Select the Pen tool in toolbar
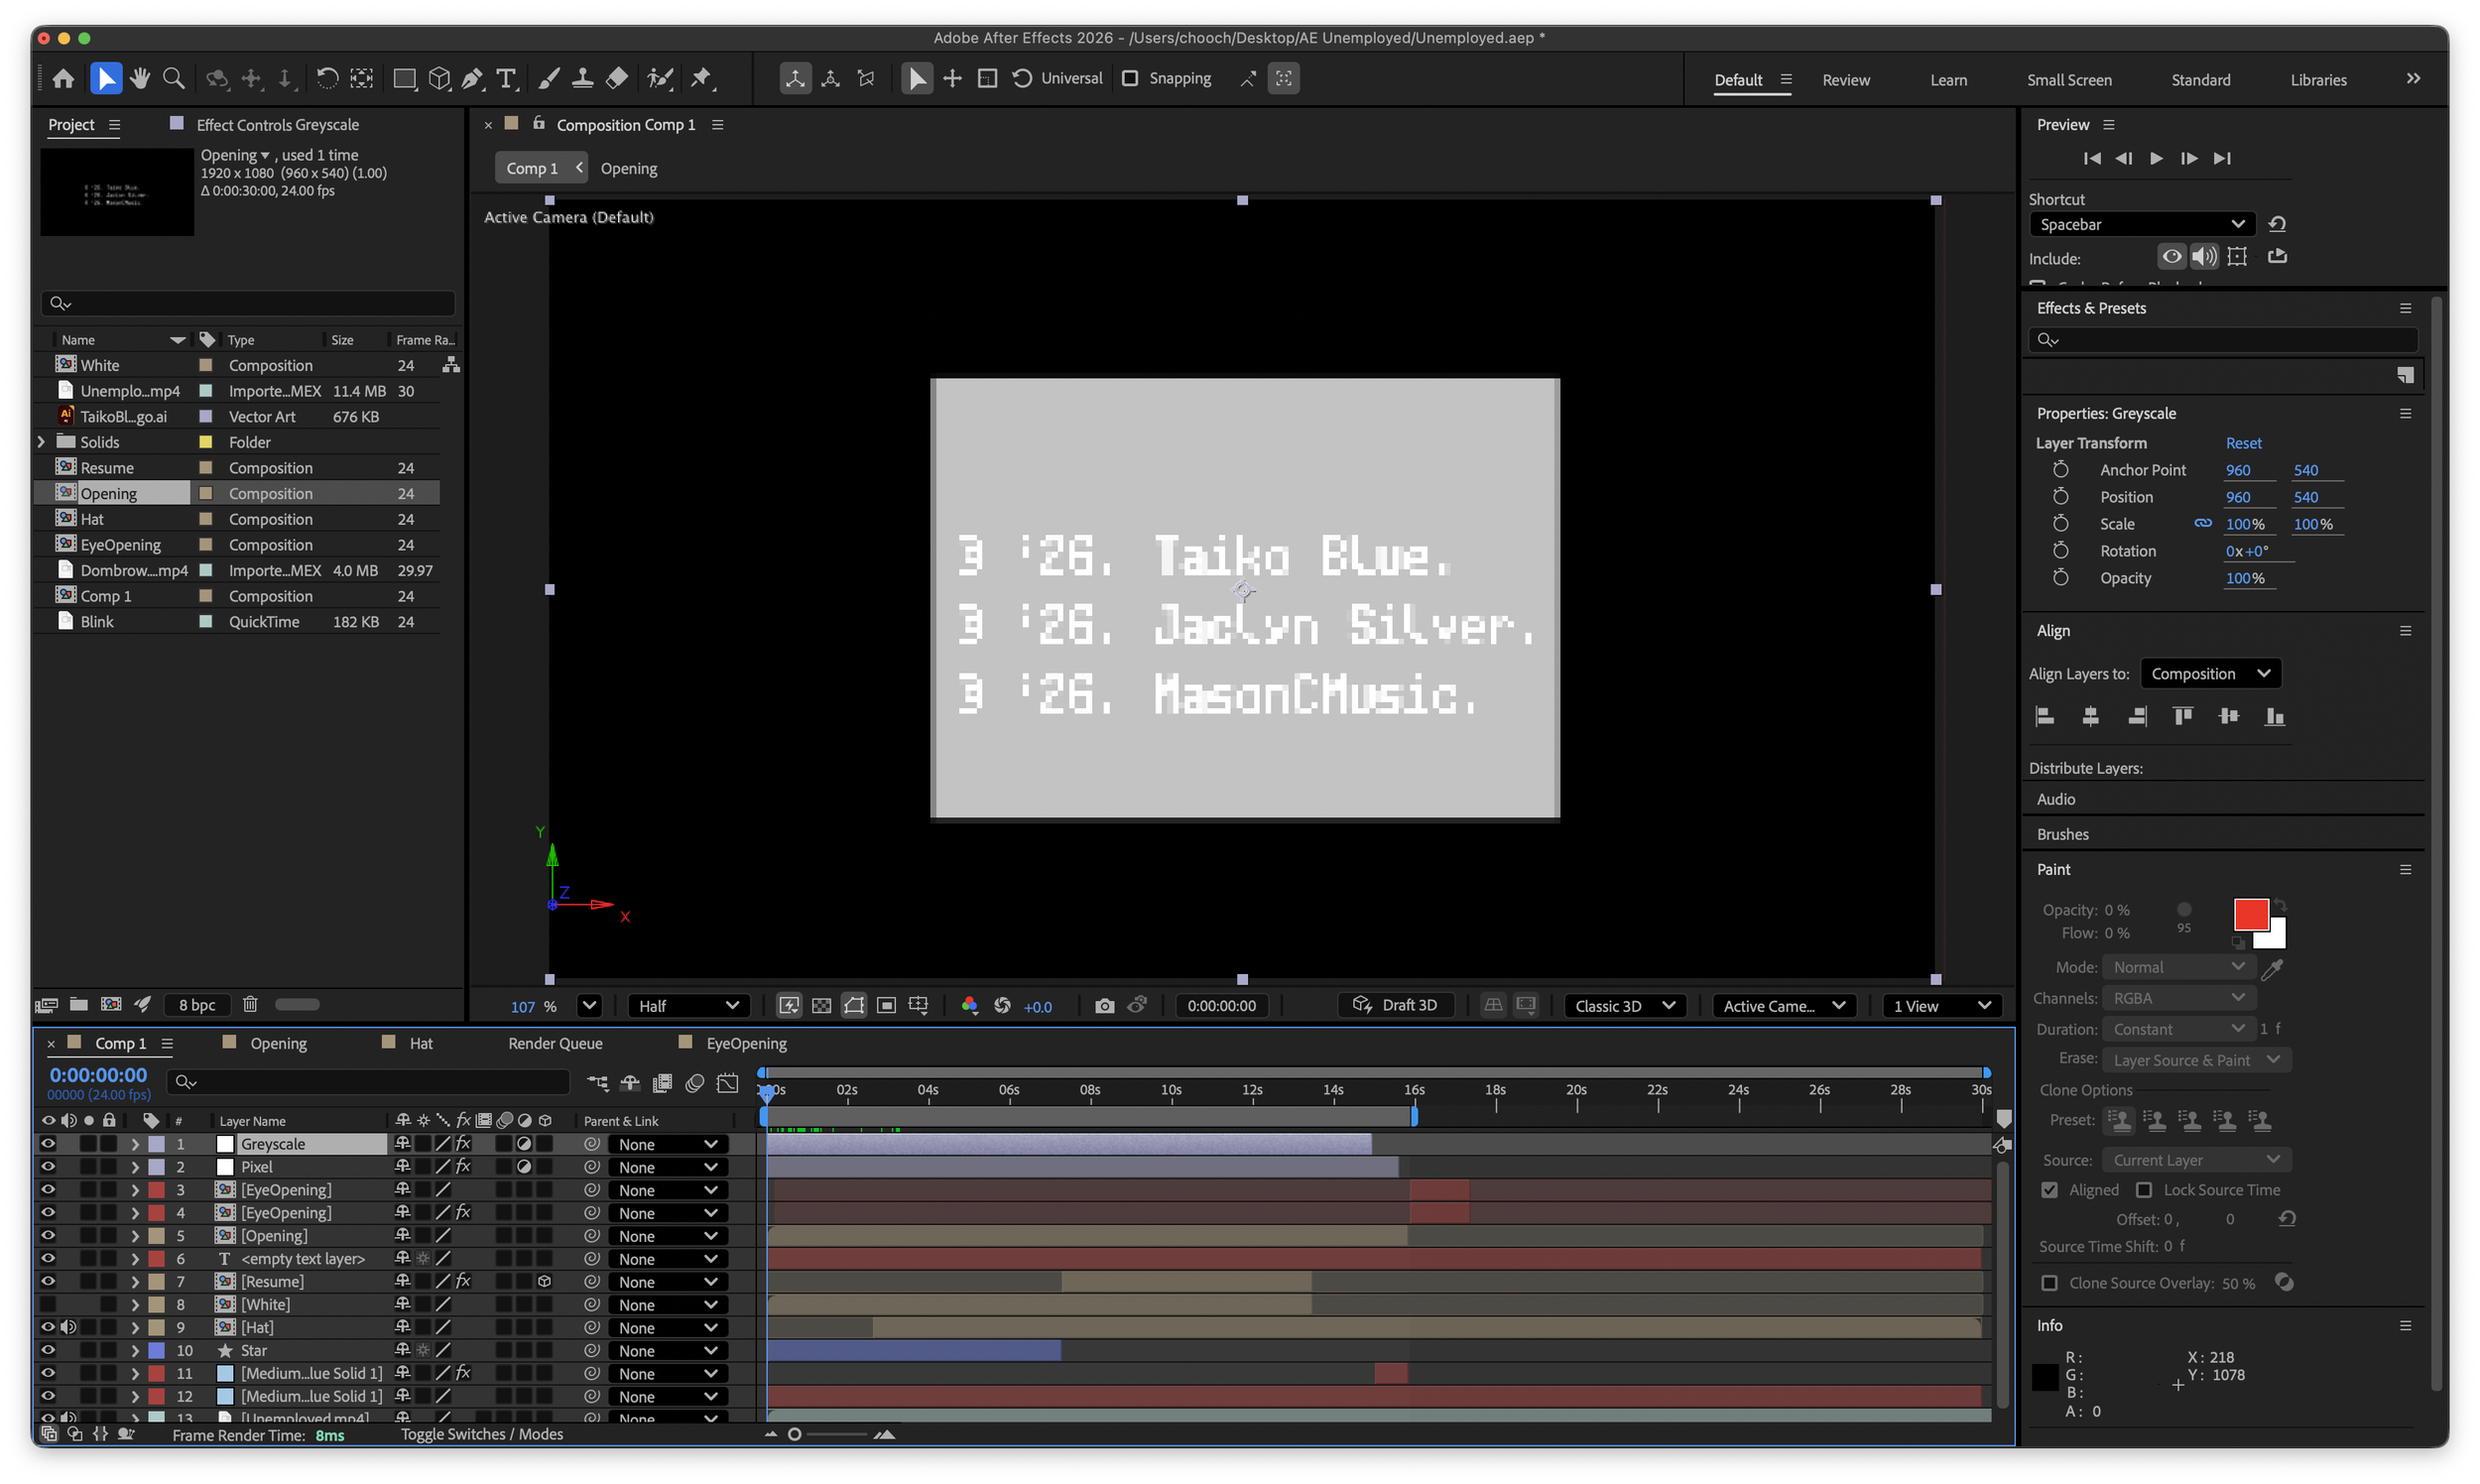2480x1484 pixels. click(x=472, y=78)
